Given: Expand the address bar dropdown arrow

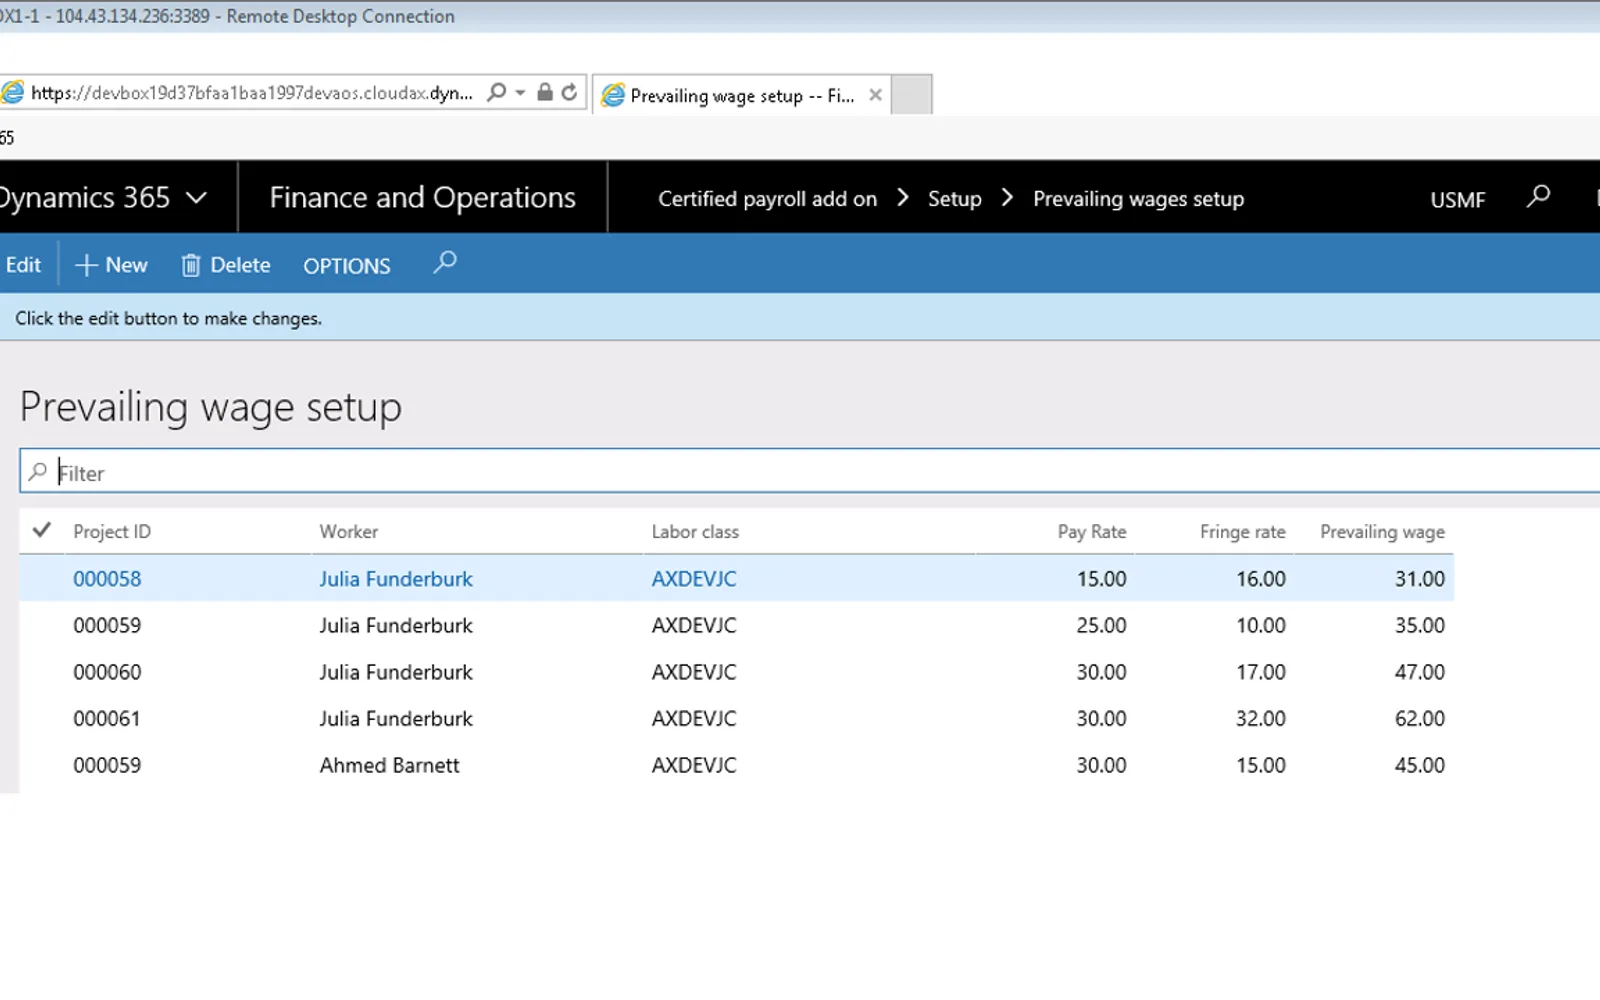Looking at the screenshot, I should pos(520,93).
